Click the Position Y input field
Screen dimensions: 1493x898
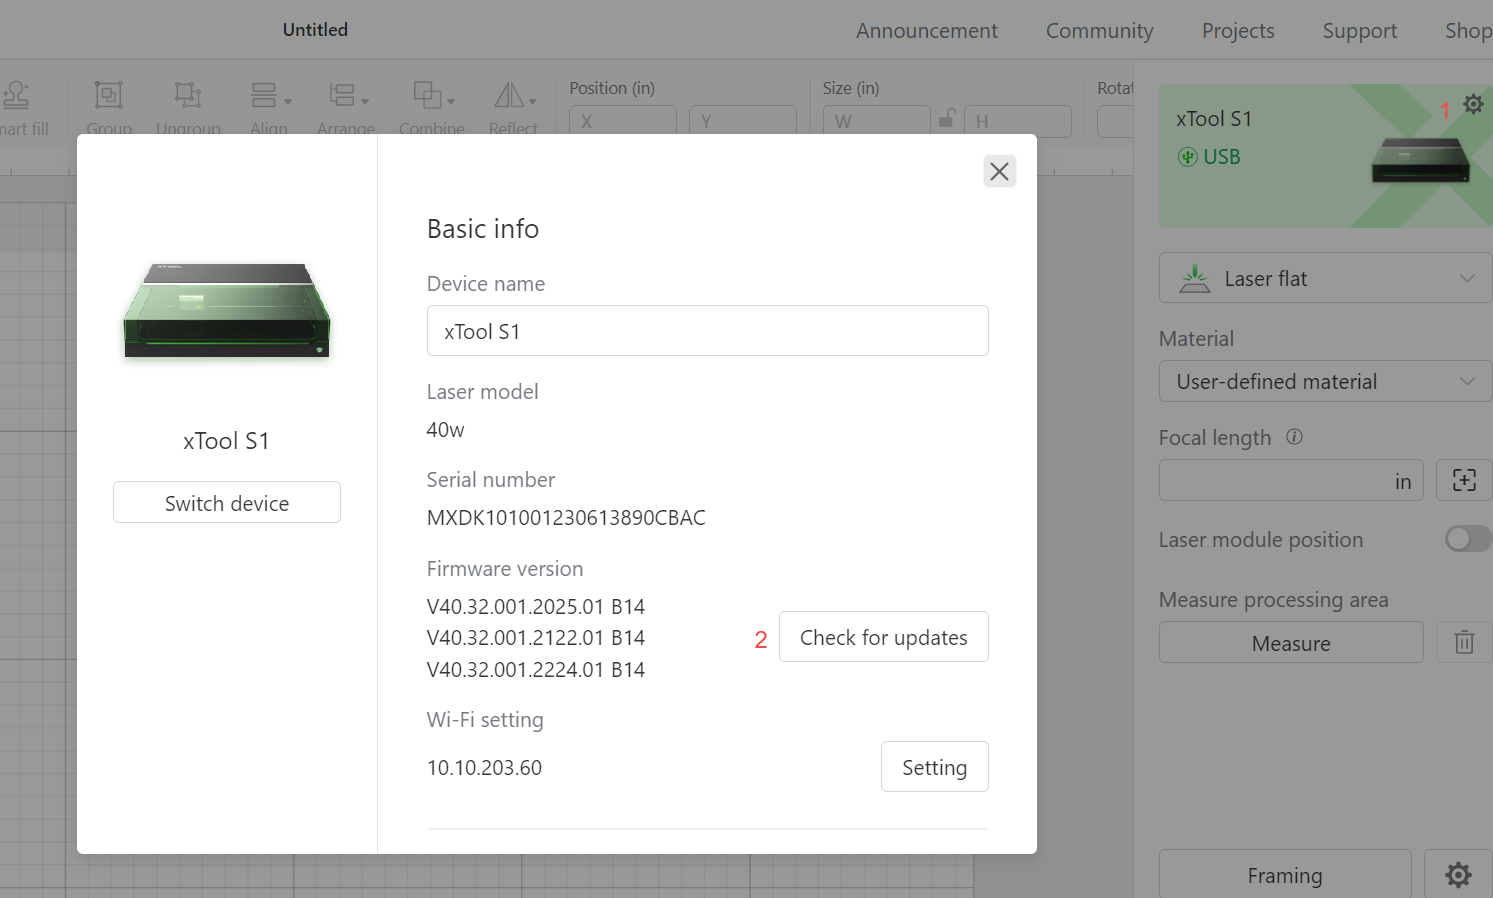click(743, 120)
